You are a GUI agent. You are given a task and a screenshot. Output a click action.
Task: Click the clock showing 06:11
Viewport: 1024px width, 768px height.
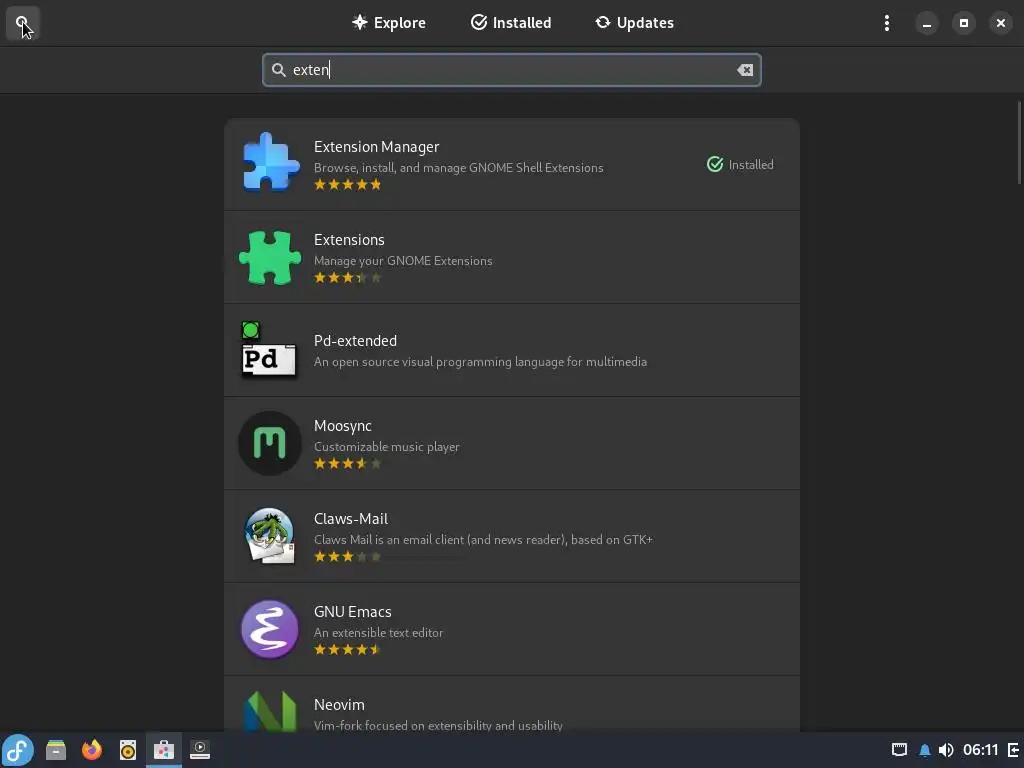pyautogui.click(x=980, y=750)
